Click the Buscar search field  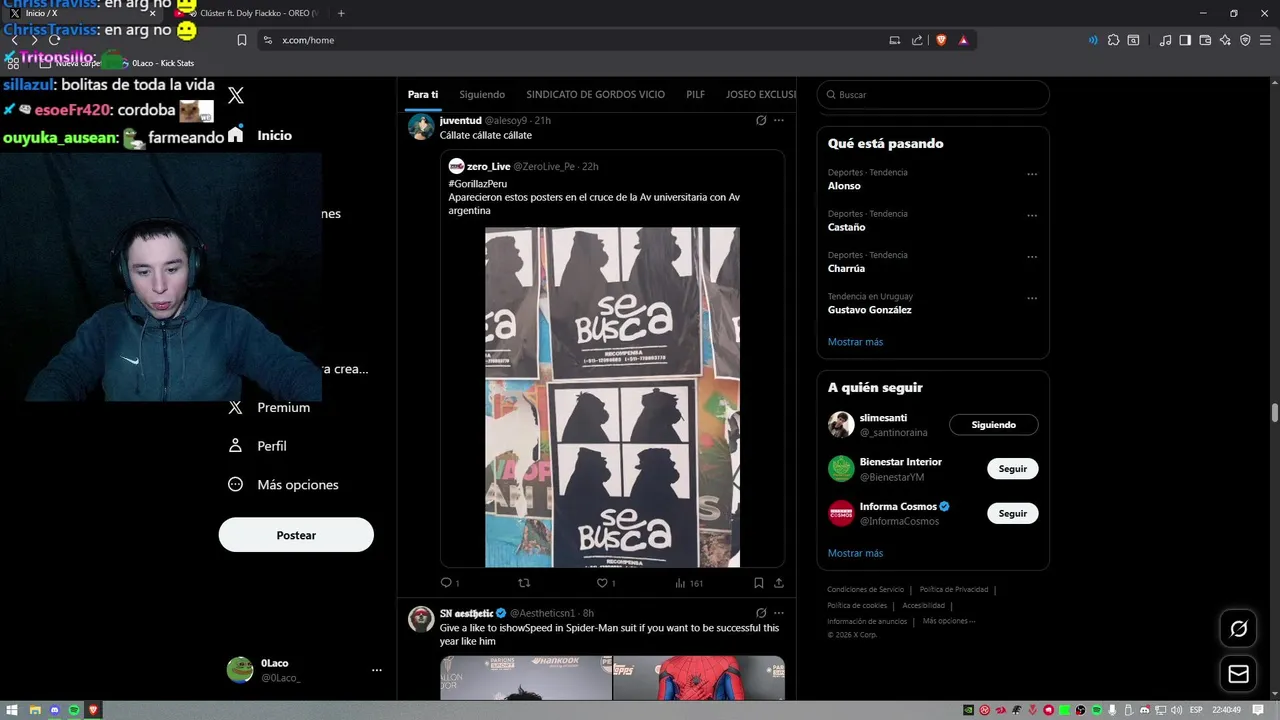[933, 95]
